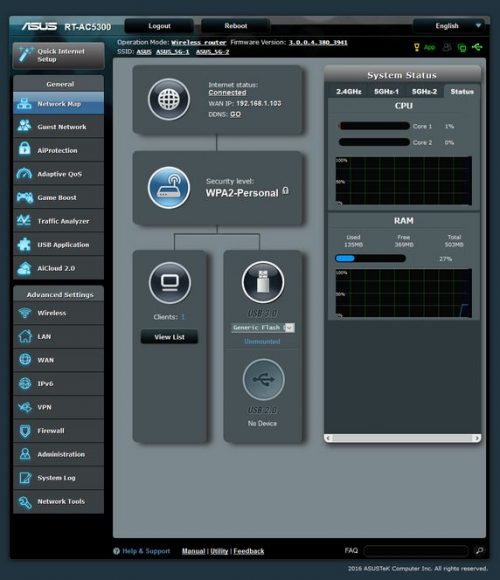The width and height of the screenshot is (500, 580).
Task: Click the green network clients status icon
Action: click(462, 47)
